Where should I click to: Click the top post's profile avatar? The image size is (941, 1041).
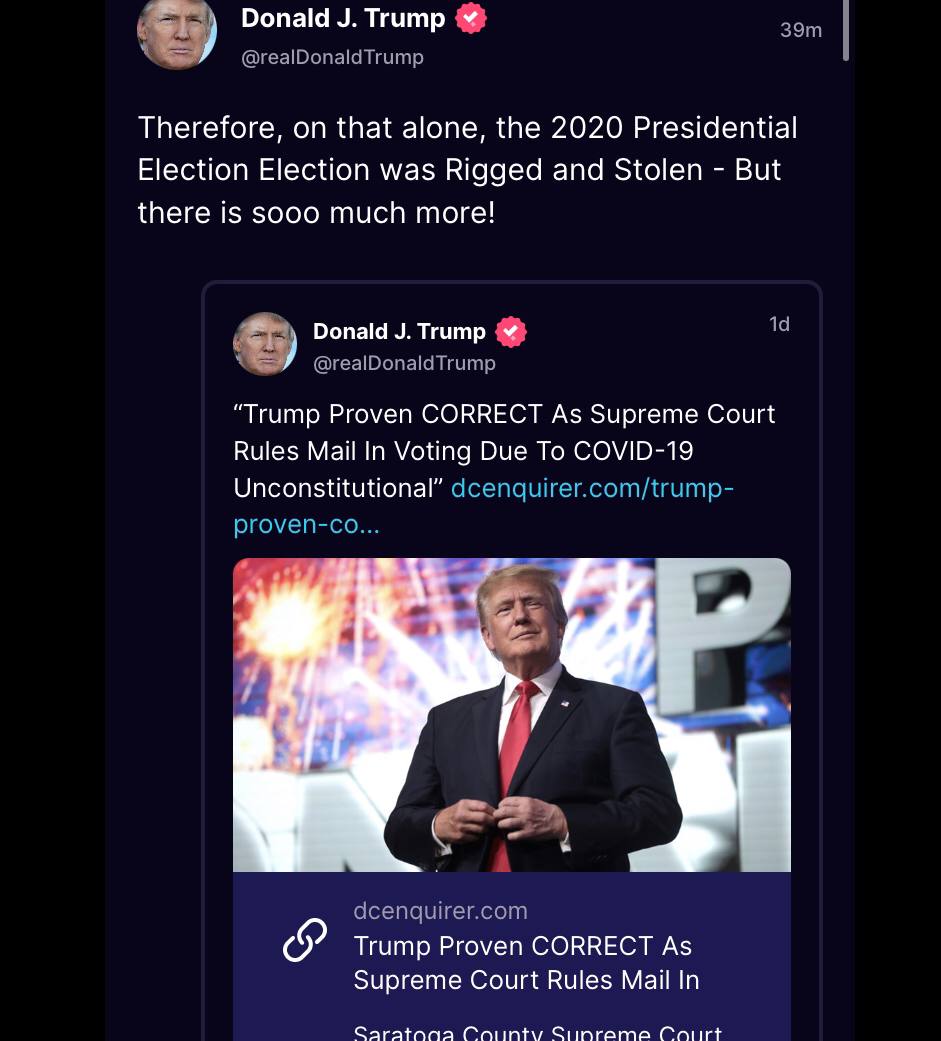tap(177, 32)
